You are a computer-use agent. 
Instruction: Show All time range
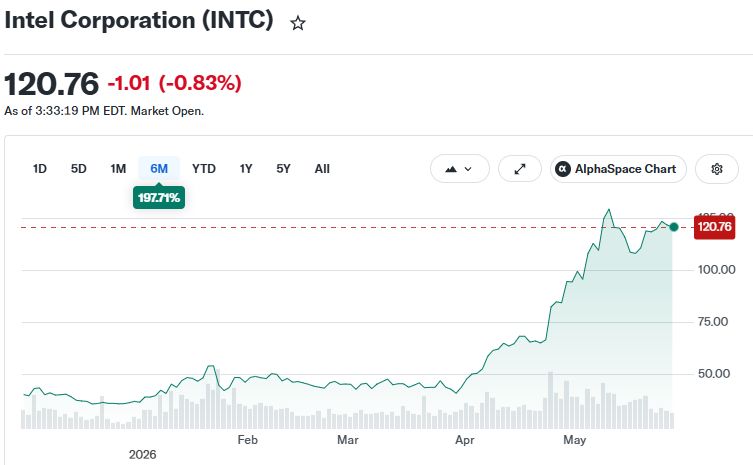click(322, 169)
